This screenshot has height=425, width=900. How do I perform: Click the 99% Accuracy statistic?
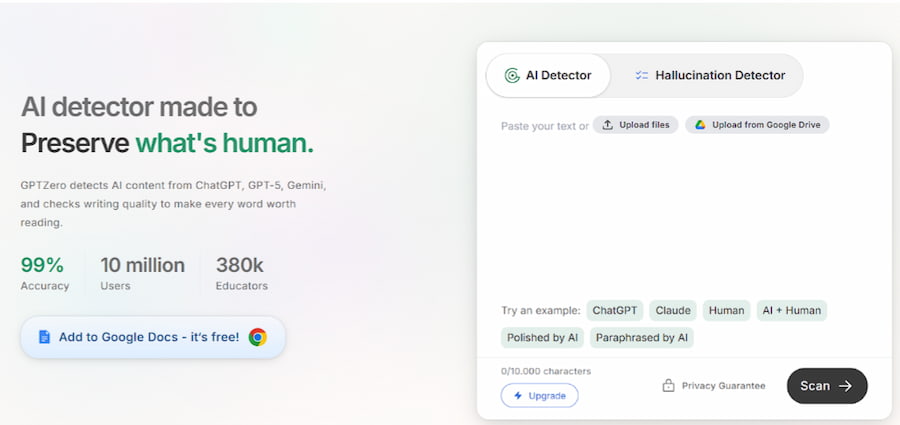tap(45, 273)
